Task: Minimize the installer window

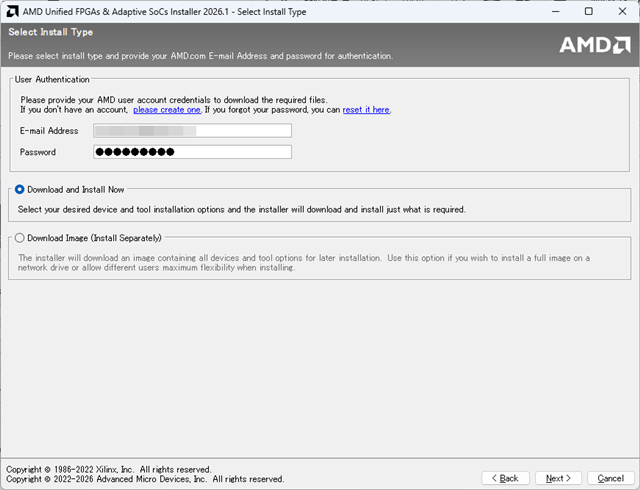Action: 556,11
